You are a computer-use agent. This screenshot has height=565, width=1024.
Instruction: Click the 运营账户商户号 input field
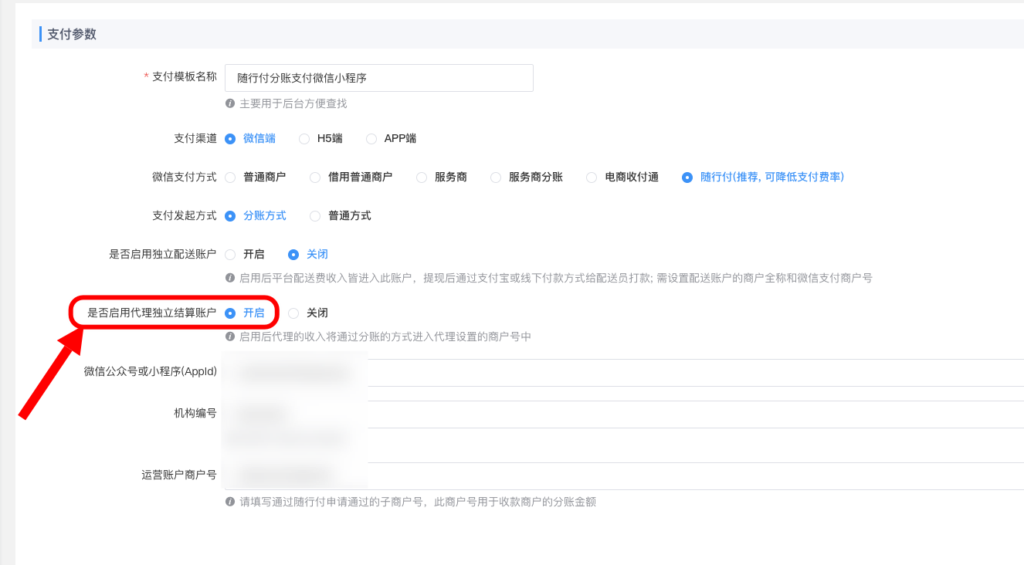(624, 476)
